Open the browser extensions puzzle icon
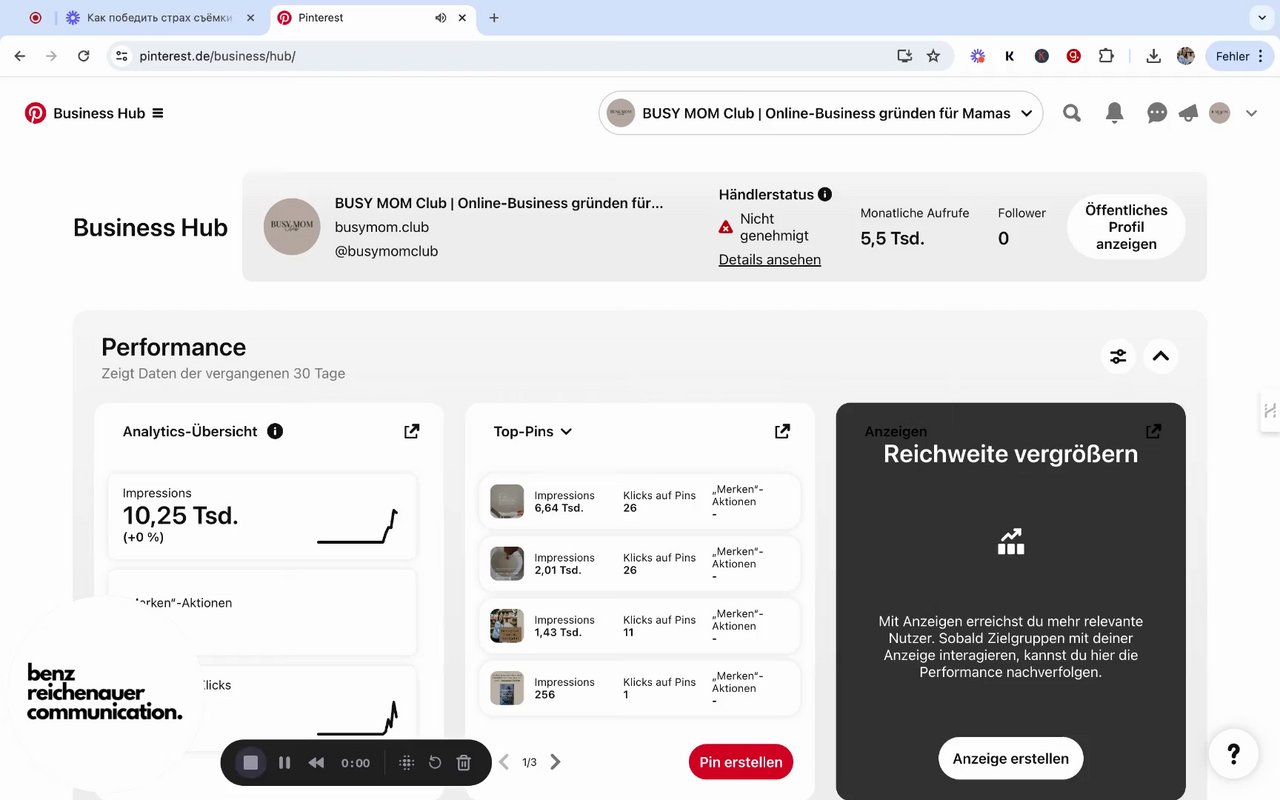This screenshot has height=800, width=1280. click(x=1106, y=56)
